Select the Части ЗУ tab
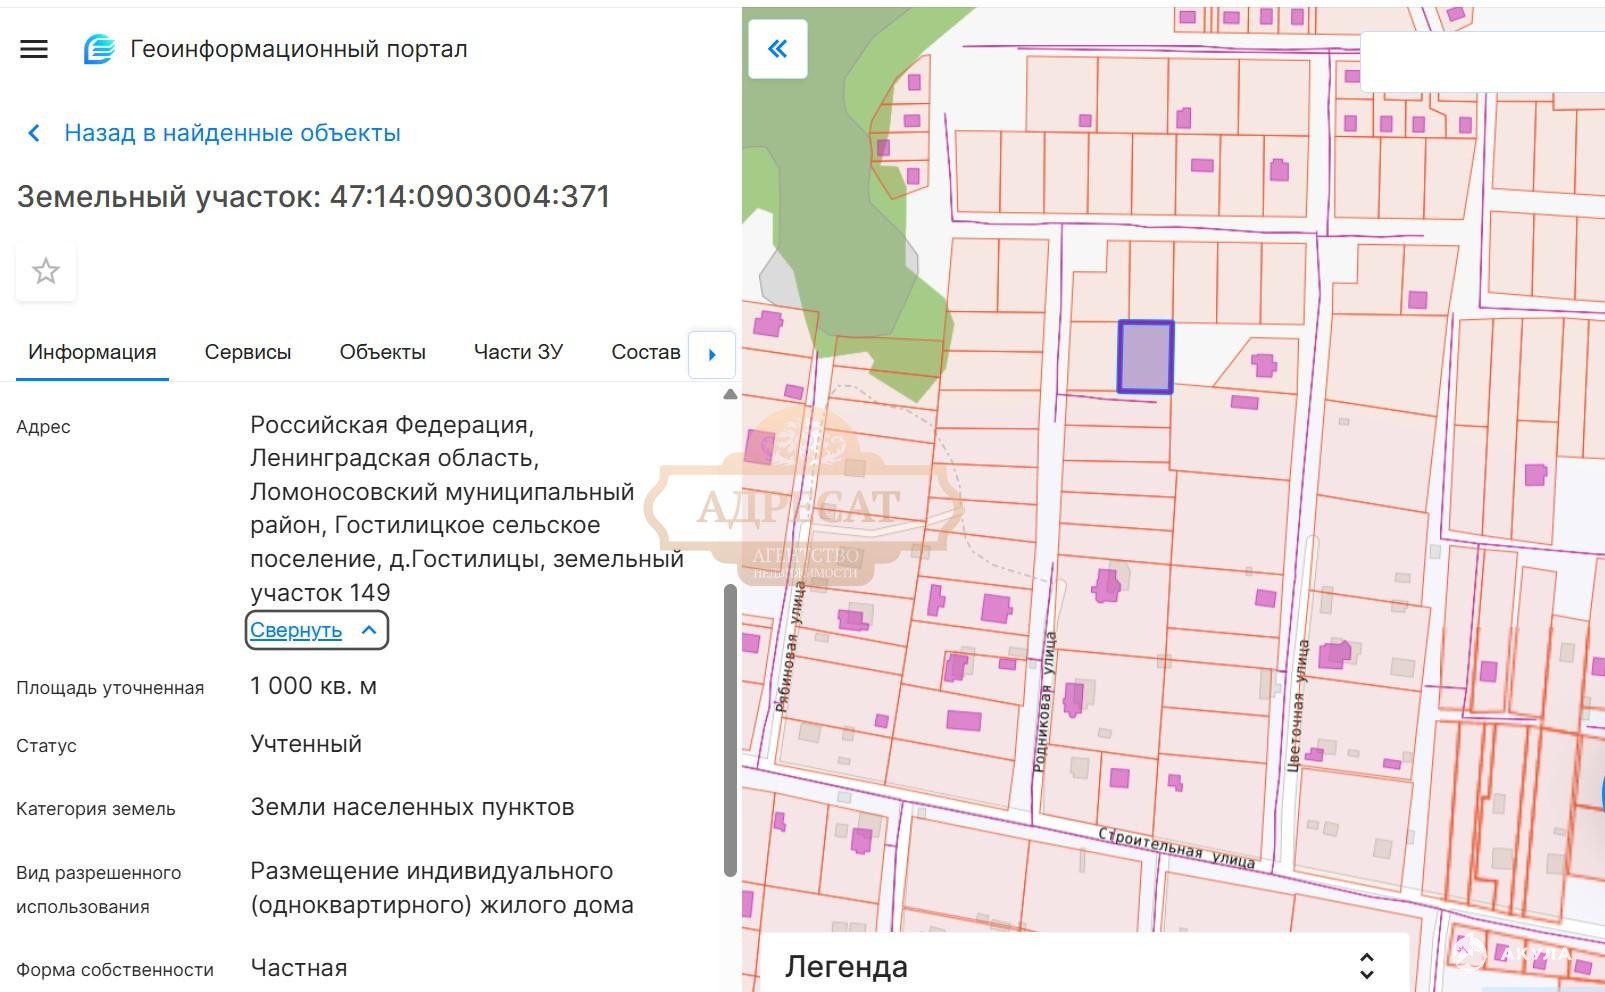This screenshot has height=992, width=1605. (x=518, y=352)
